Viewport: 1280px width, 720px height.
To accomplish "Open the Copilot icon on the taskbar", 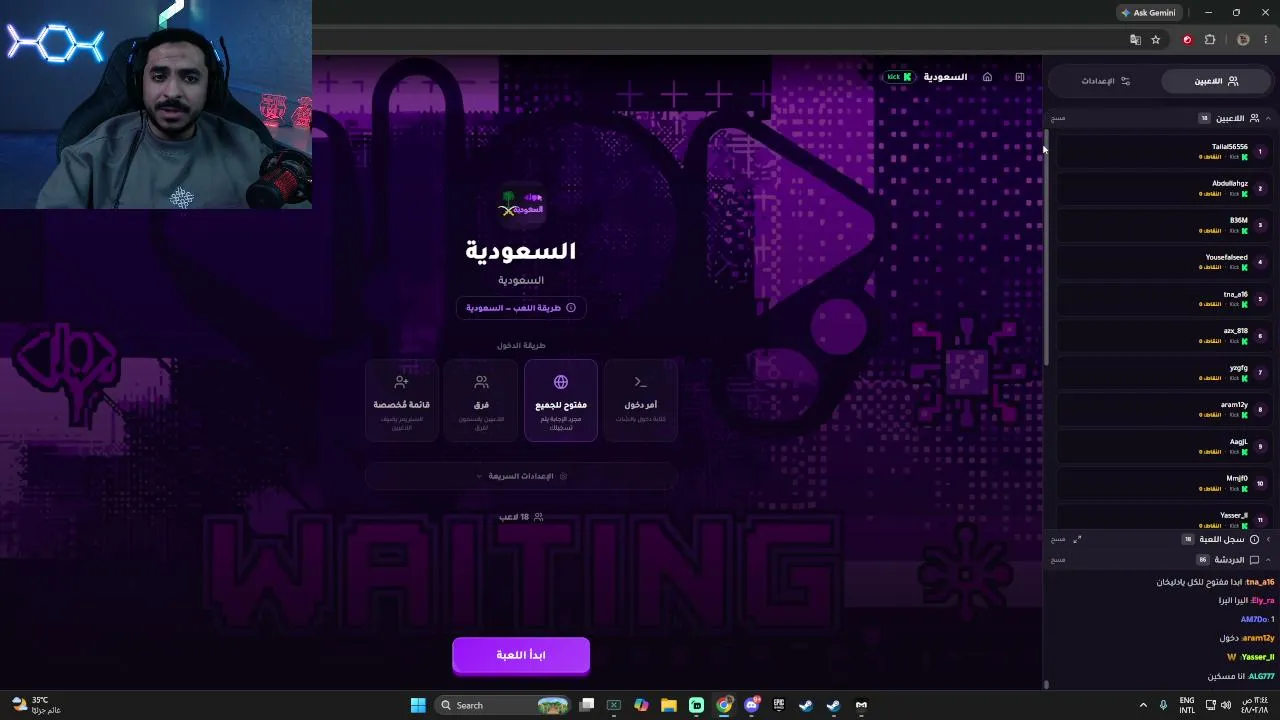I will 641,705.
